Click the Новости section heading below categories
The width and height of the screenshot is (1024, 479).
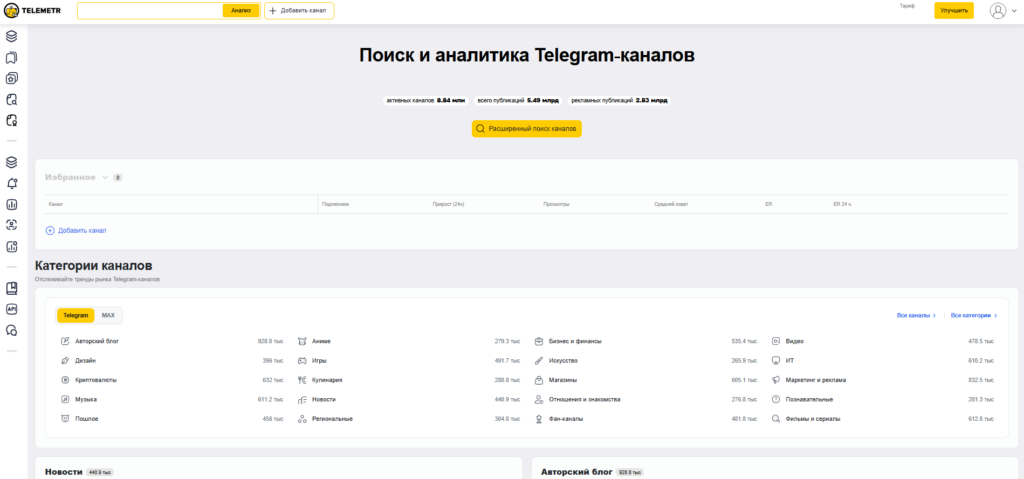tap(63, 472)
